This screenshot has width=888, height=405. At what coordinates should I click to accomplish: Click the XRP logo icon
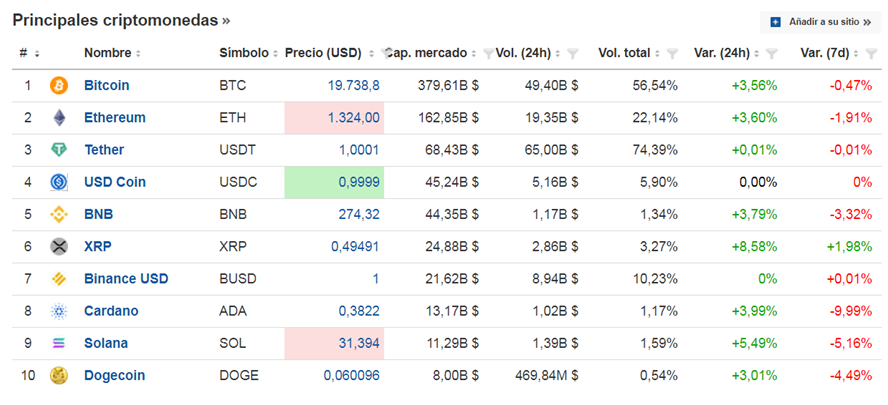click(x=59, y=246)
